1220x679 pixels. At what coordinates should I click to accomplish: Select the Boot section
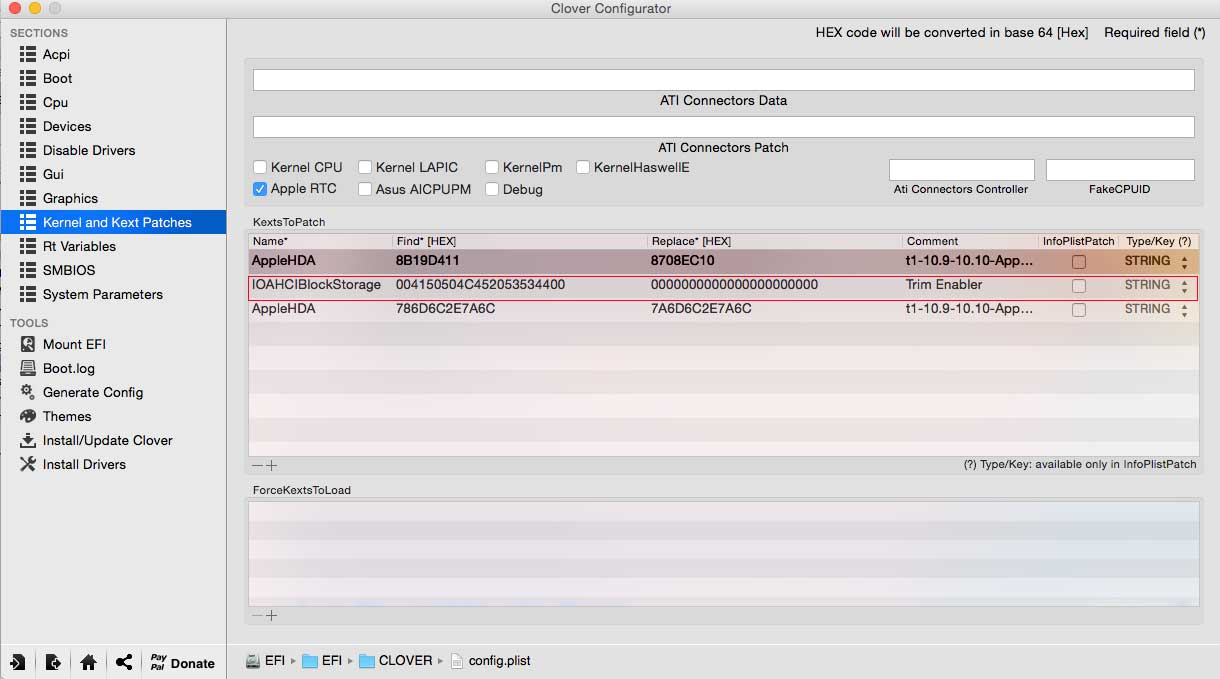(57, 78)
